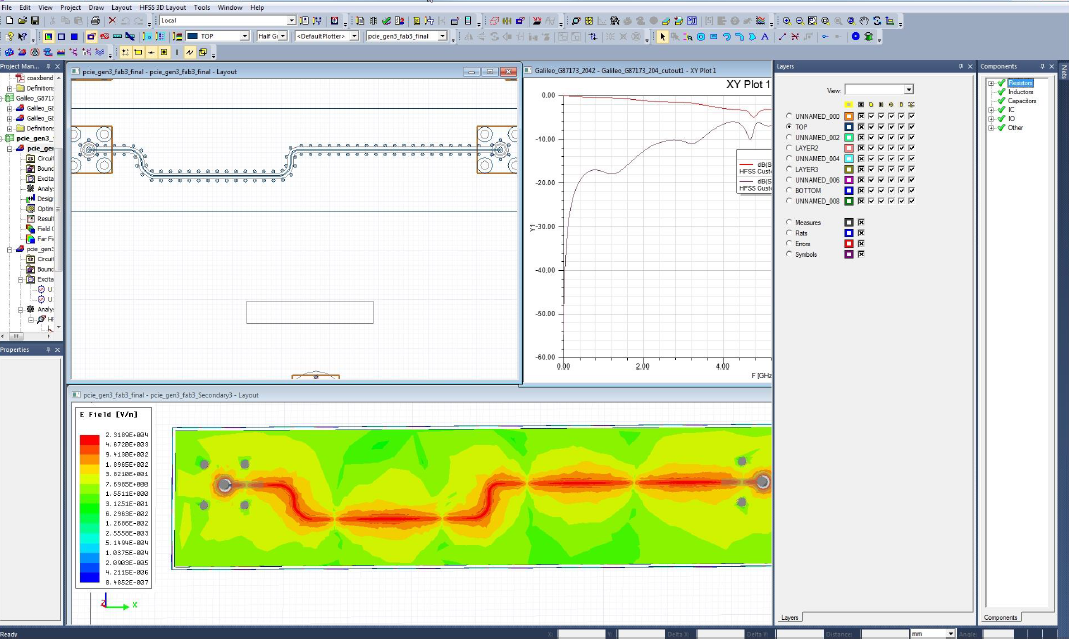Viewport: 1069px width, 639px height.
Task: Open a new project file icon
Action: point(8,21)
